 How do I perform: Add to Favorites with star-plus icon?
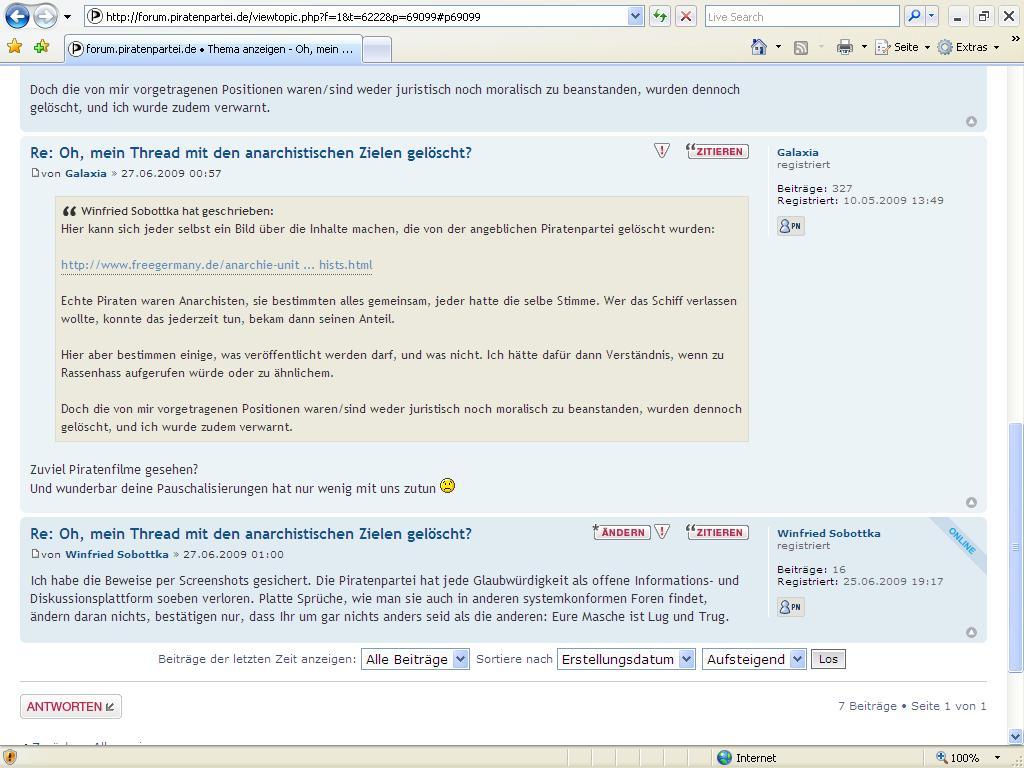tap(41, 46)
